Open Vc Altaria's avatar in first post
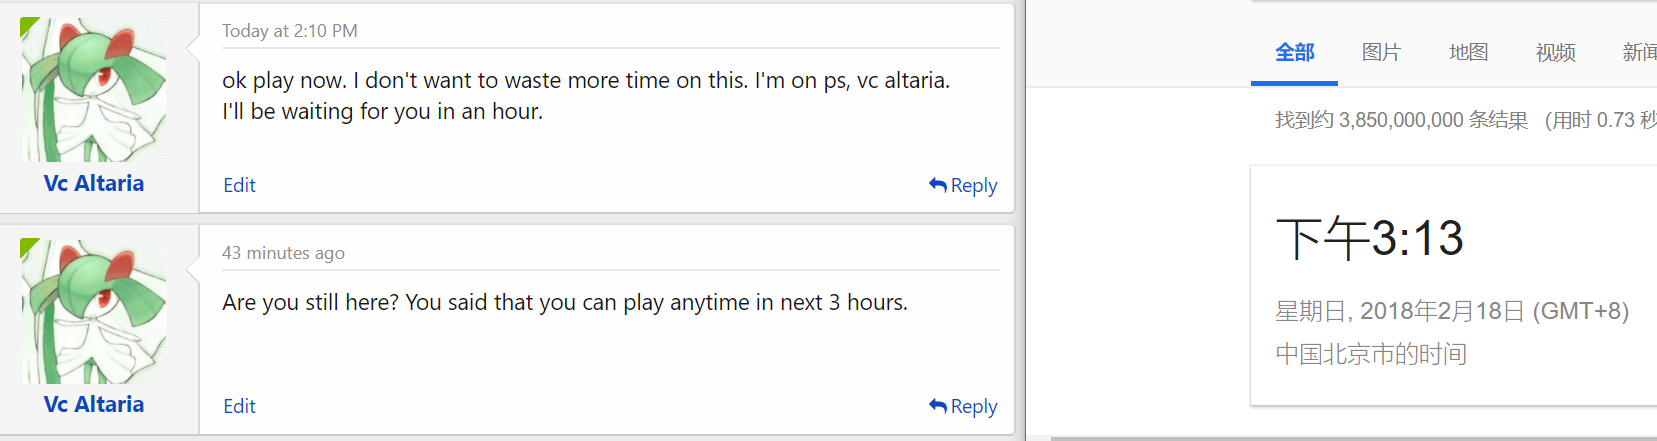Screen dimensions: 1657x441 [94, 90]
